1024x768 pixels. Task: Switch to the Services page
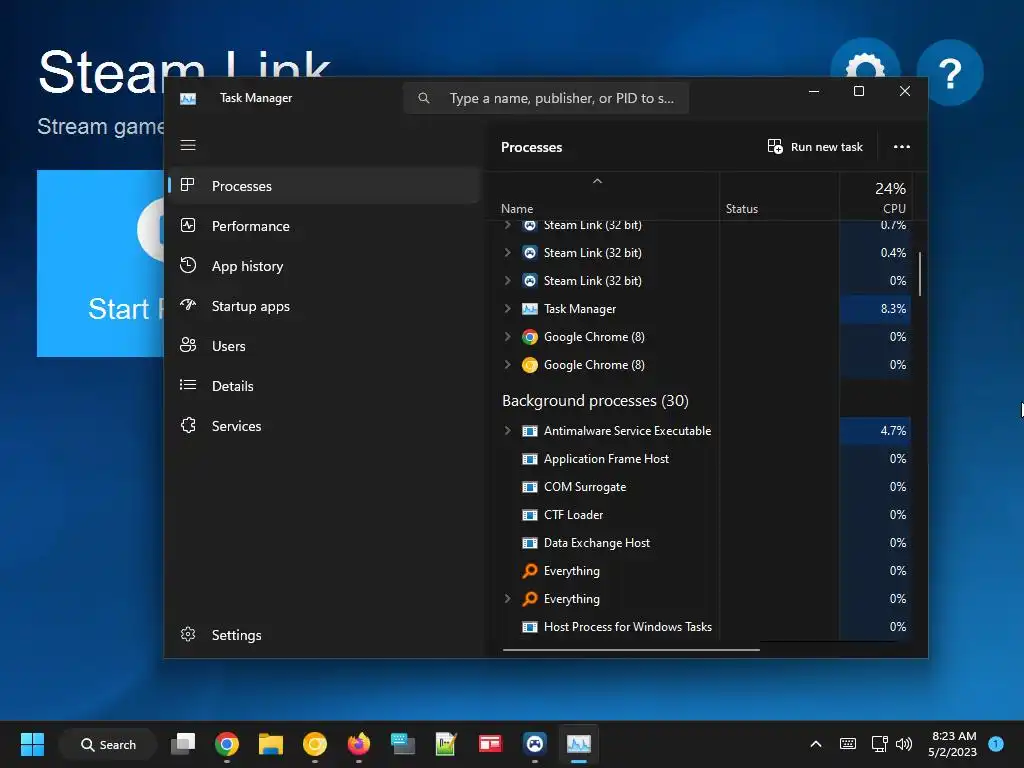coord(324,426)
